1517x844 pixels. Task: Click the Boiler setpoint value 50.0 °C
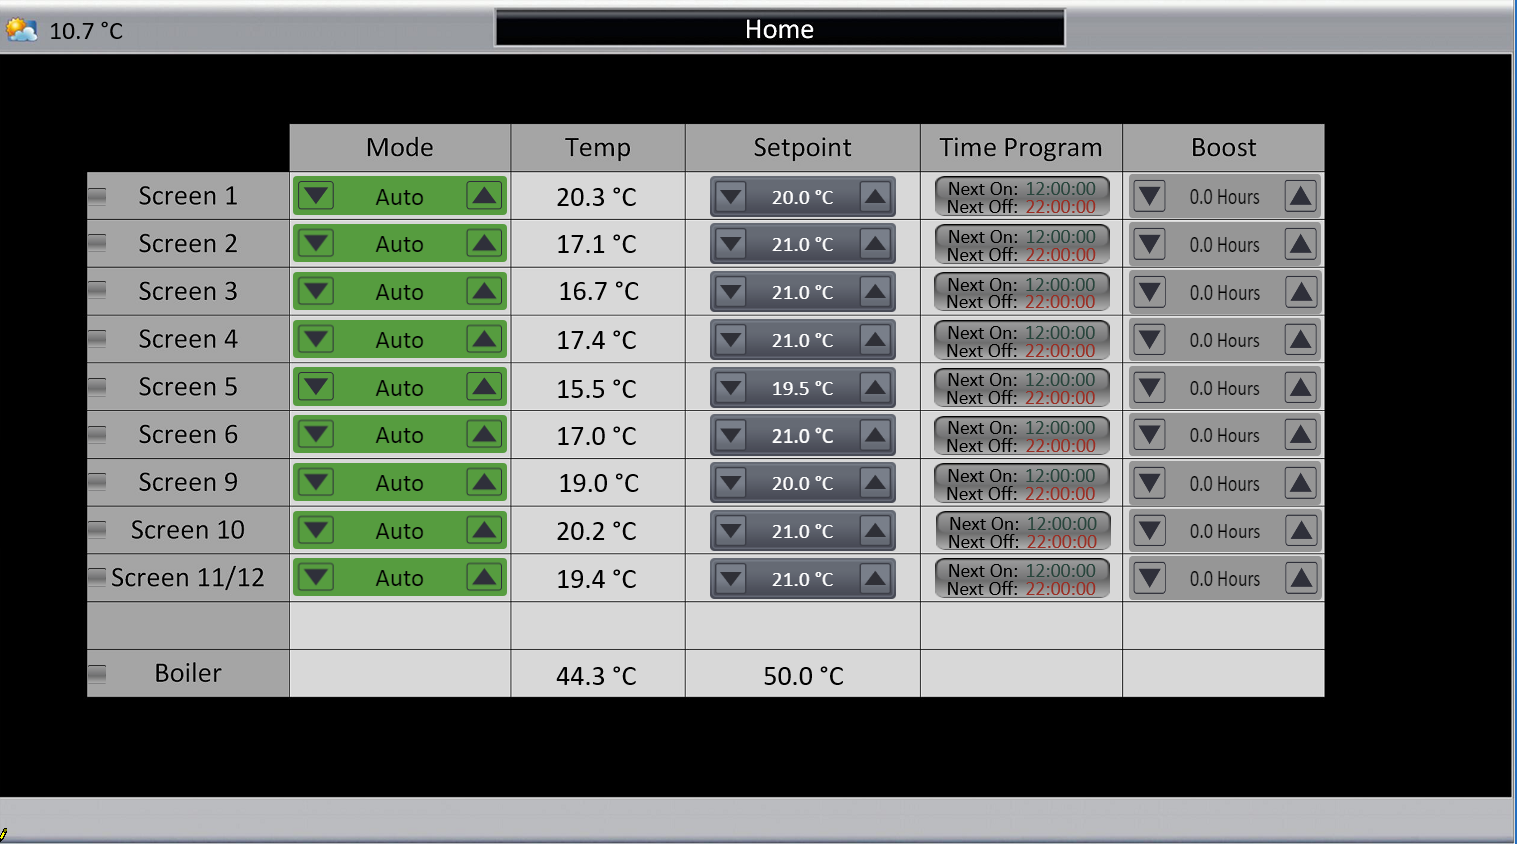point(803,676)
